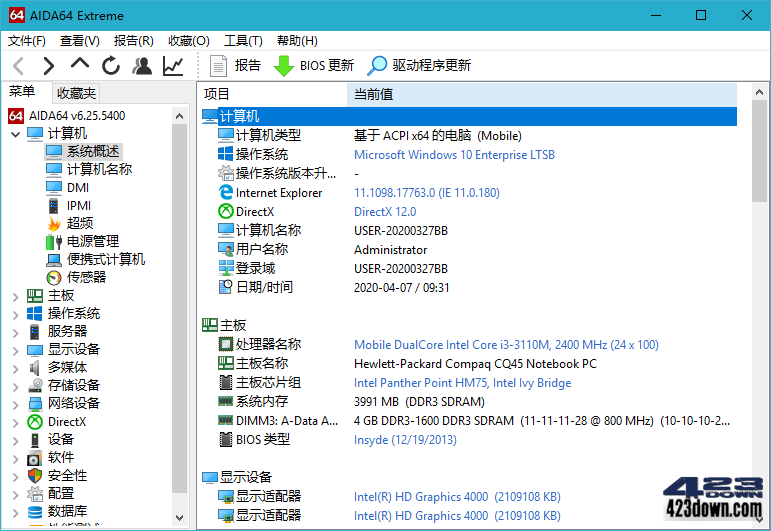Expand the 主板 tree node
This screenshot has width=771, height=531.
click(x=16, y=296)
